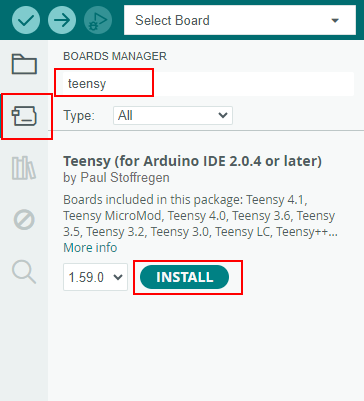Open the Sketchbook folder icon
Viewport: 364px width, 401px height.
[24, 64]
